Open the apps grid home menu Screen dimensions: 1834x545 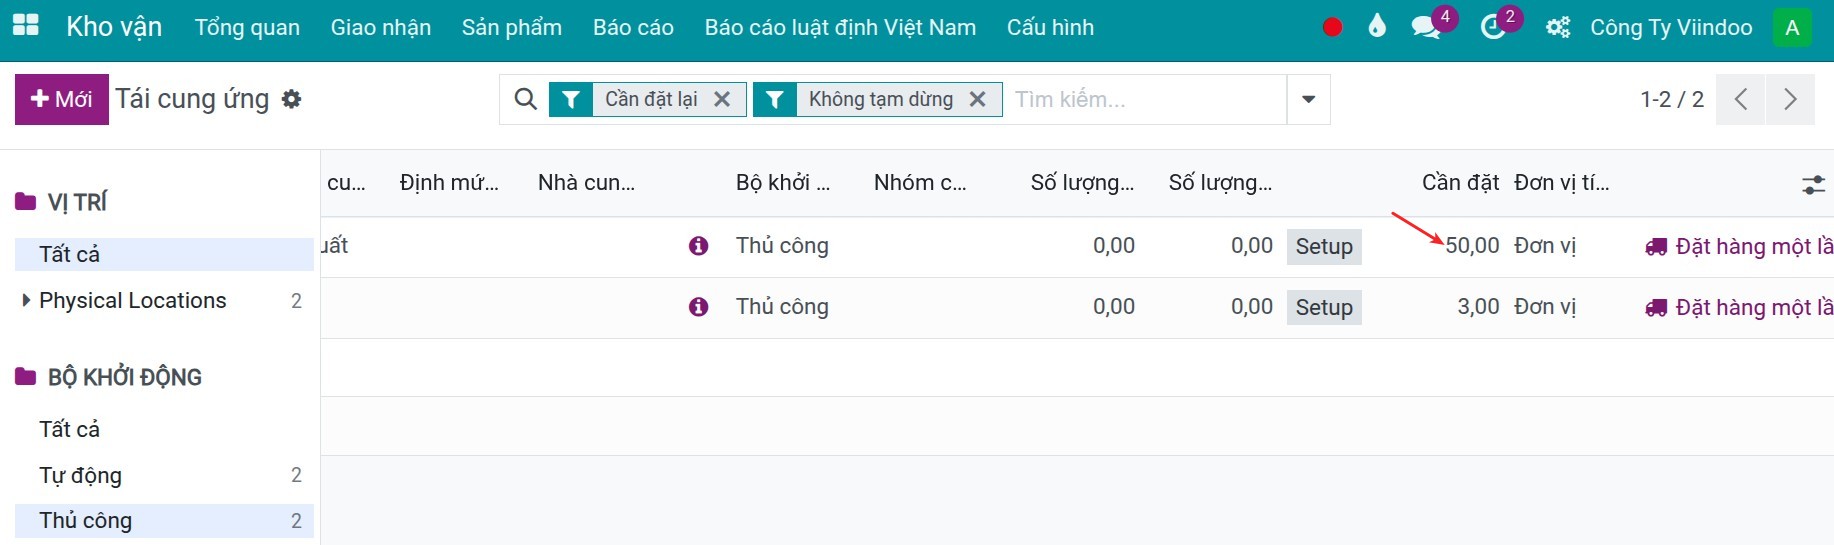coord(25,26)
